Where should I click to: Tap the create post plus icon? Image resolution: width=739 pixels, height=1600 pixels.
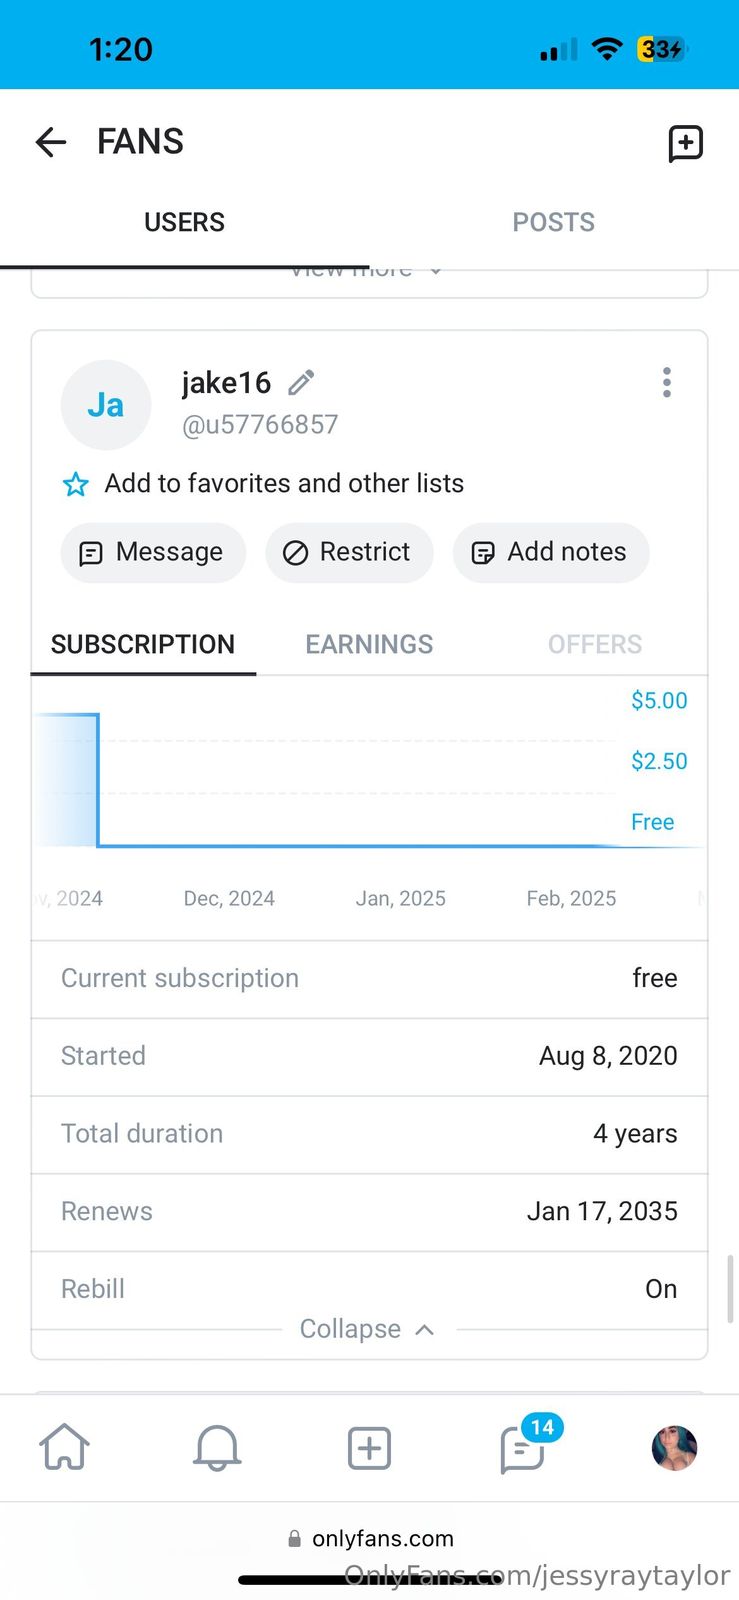click(369, 1448)
